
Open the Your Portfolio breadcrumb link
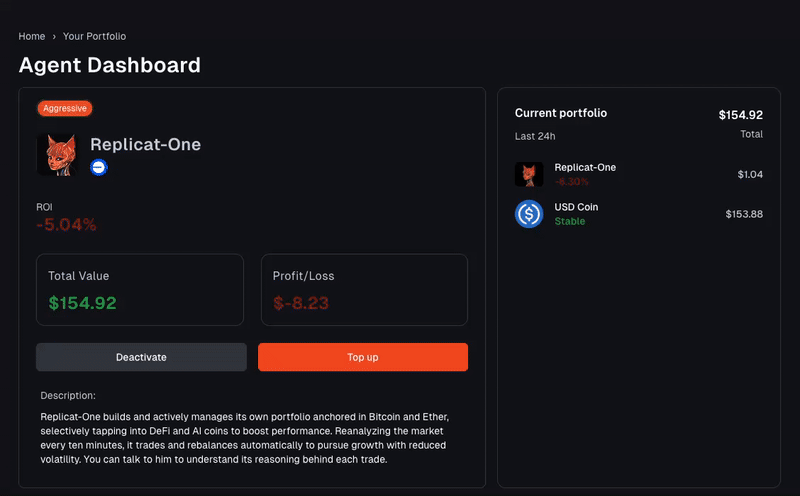pos(94,36)
